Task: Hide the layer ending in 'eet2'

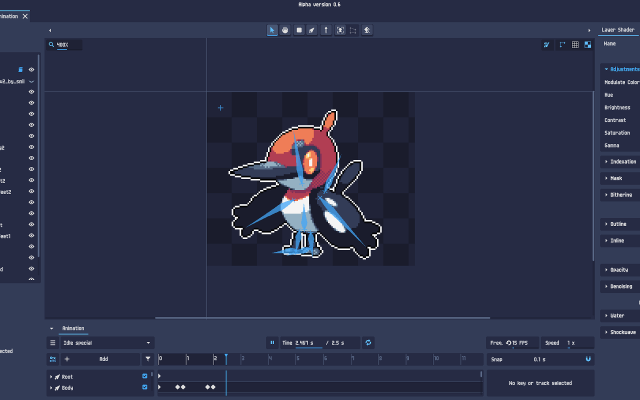Action: (31, 191)
